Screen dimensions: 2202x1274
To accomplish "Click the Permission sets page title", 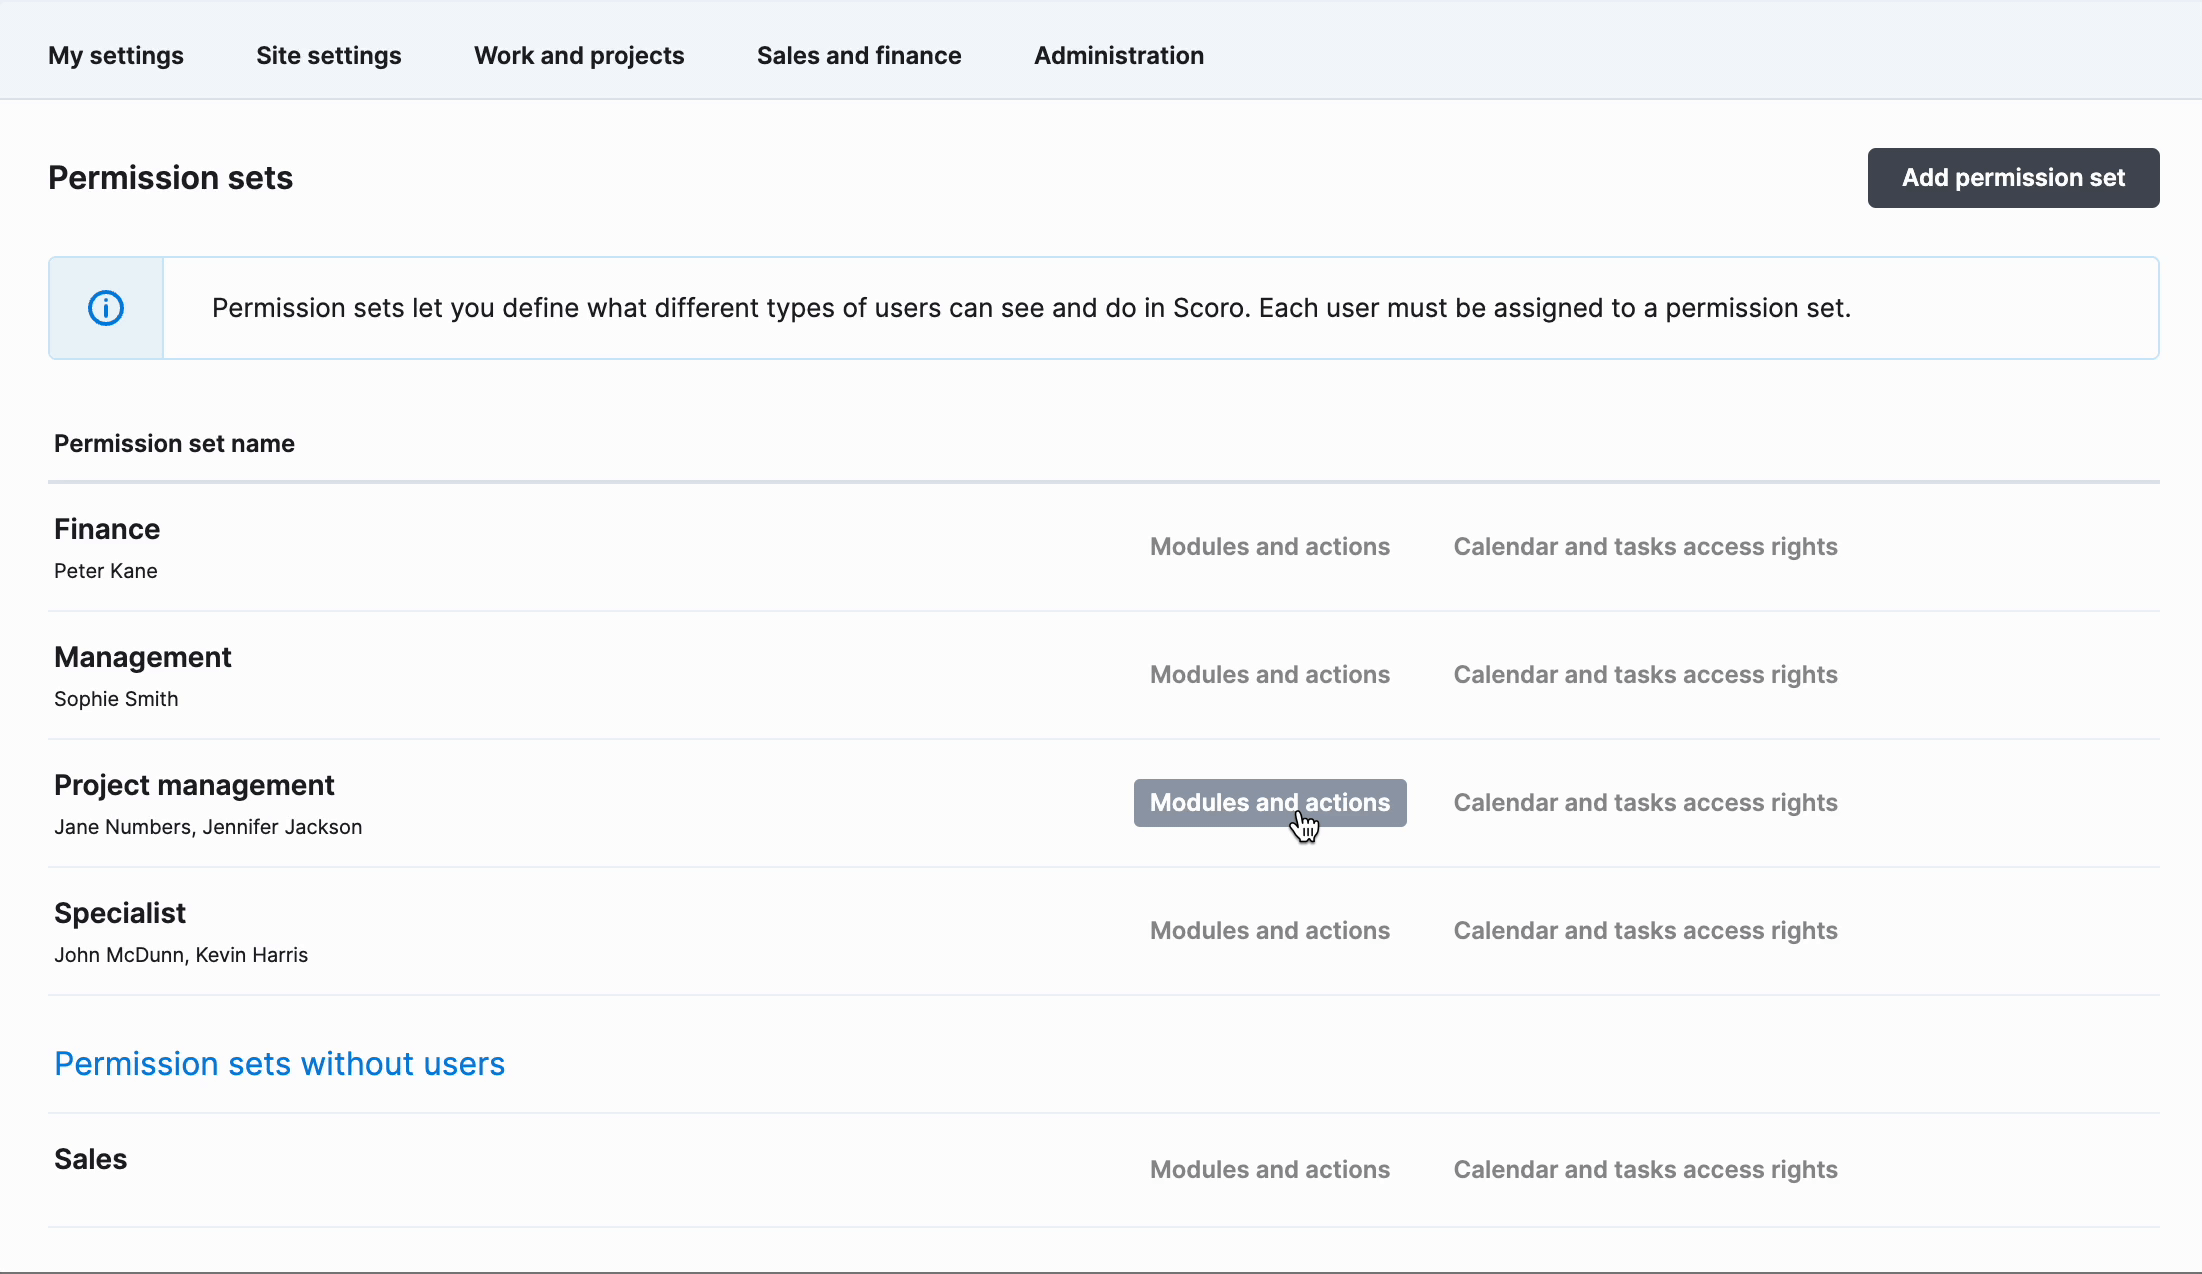I will [x=171, y=178].
